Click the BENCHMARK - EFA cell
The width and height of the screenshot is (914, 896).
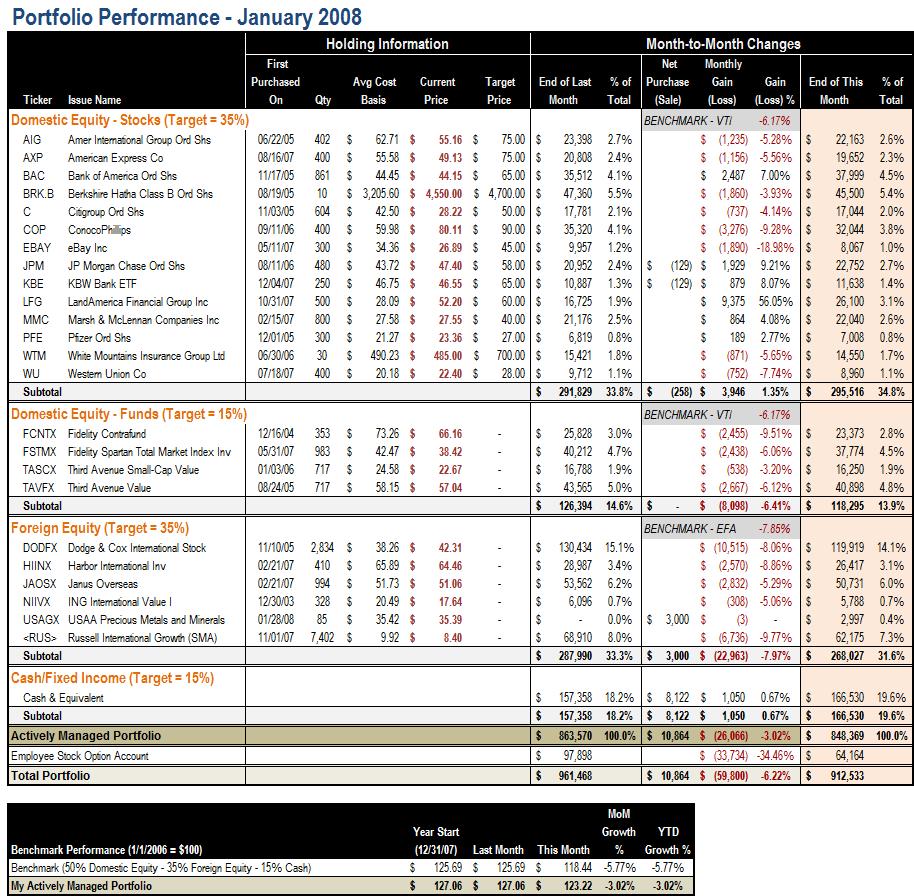(687, 528)
